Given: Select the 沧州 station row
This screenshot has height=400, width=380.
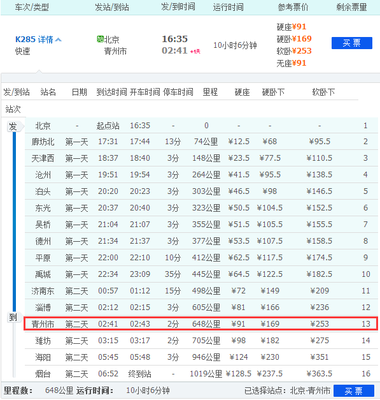Looking at the screenshot, I should tap(202, 175).
